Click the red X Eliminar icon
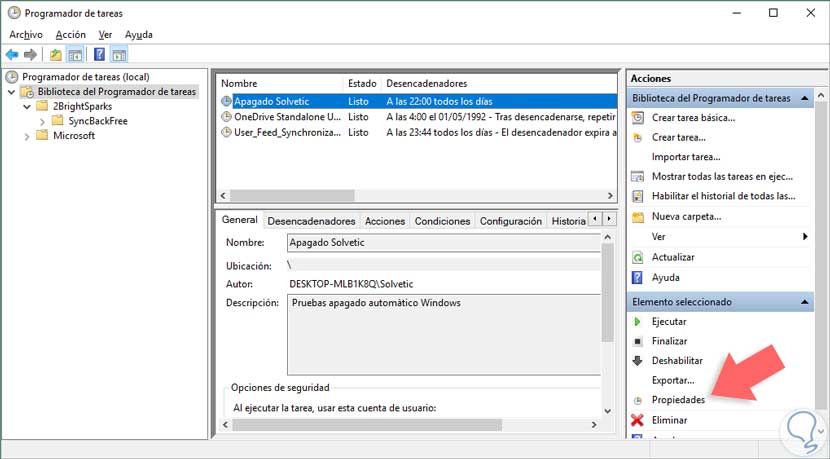 point(637,420)
